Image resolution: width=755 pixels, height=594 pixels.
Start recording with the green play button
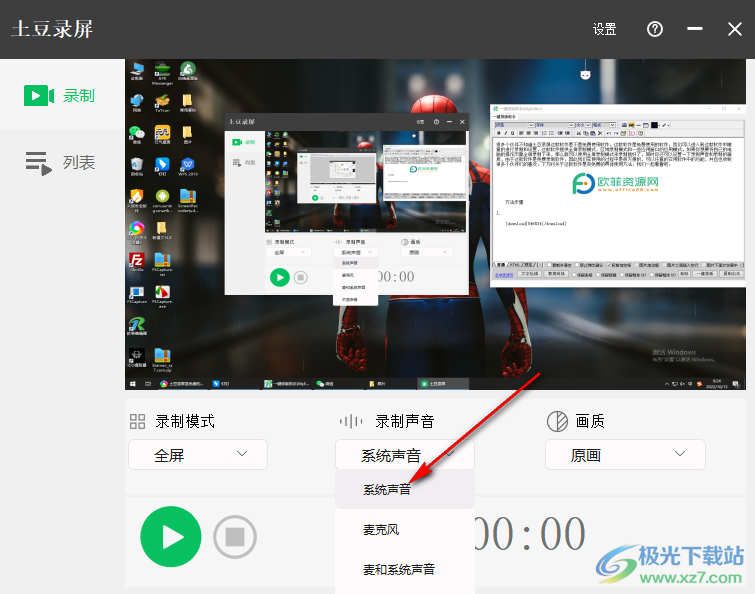pos(171,536)
